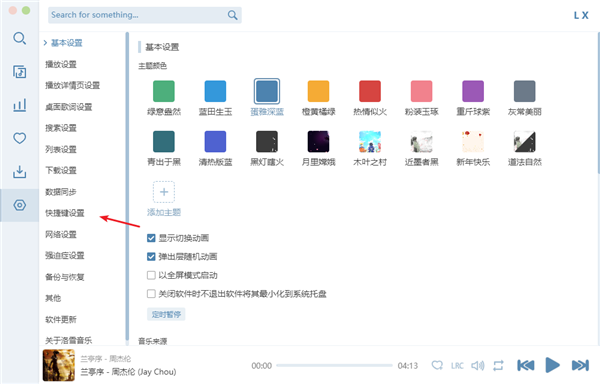600x384 pixels.
Task: Enable 以全屏模式启动 checkbox
Action: tap(151, 275)
